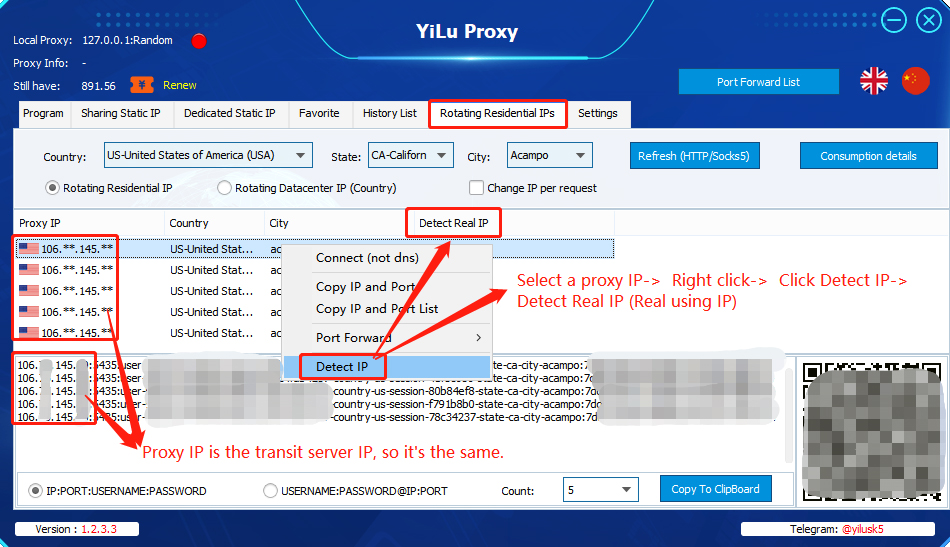The image size is (950, 547).
Task: Click the Country column header
Action: (x=214, y=223)
